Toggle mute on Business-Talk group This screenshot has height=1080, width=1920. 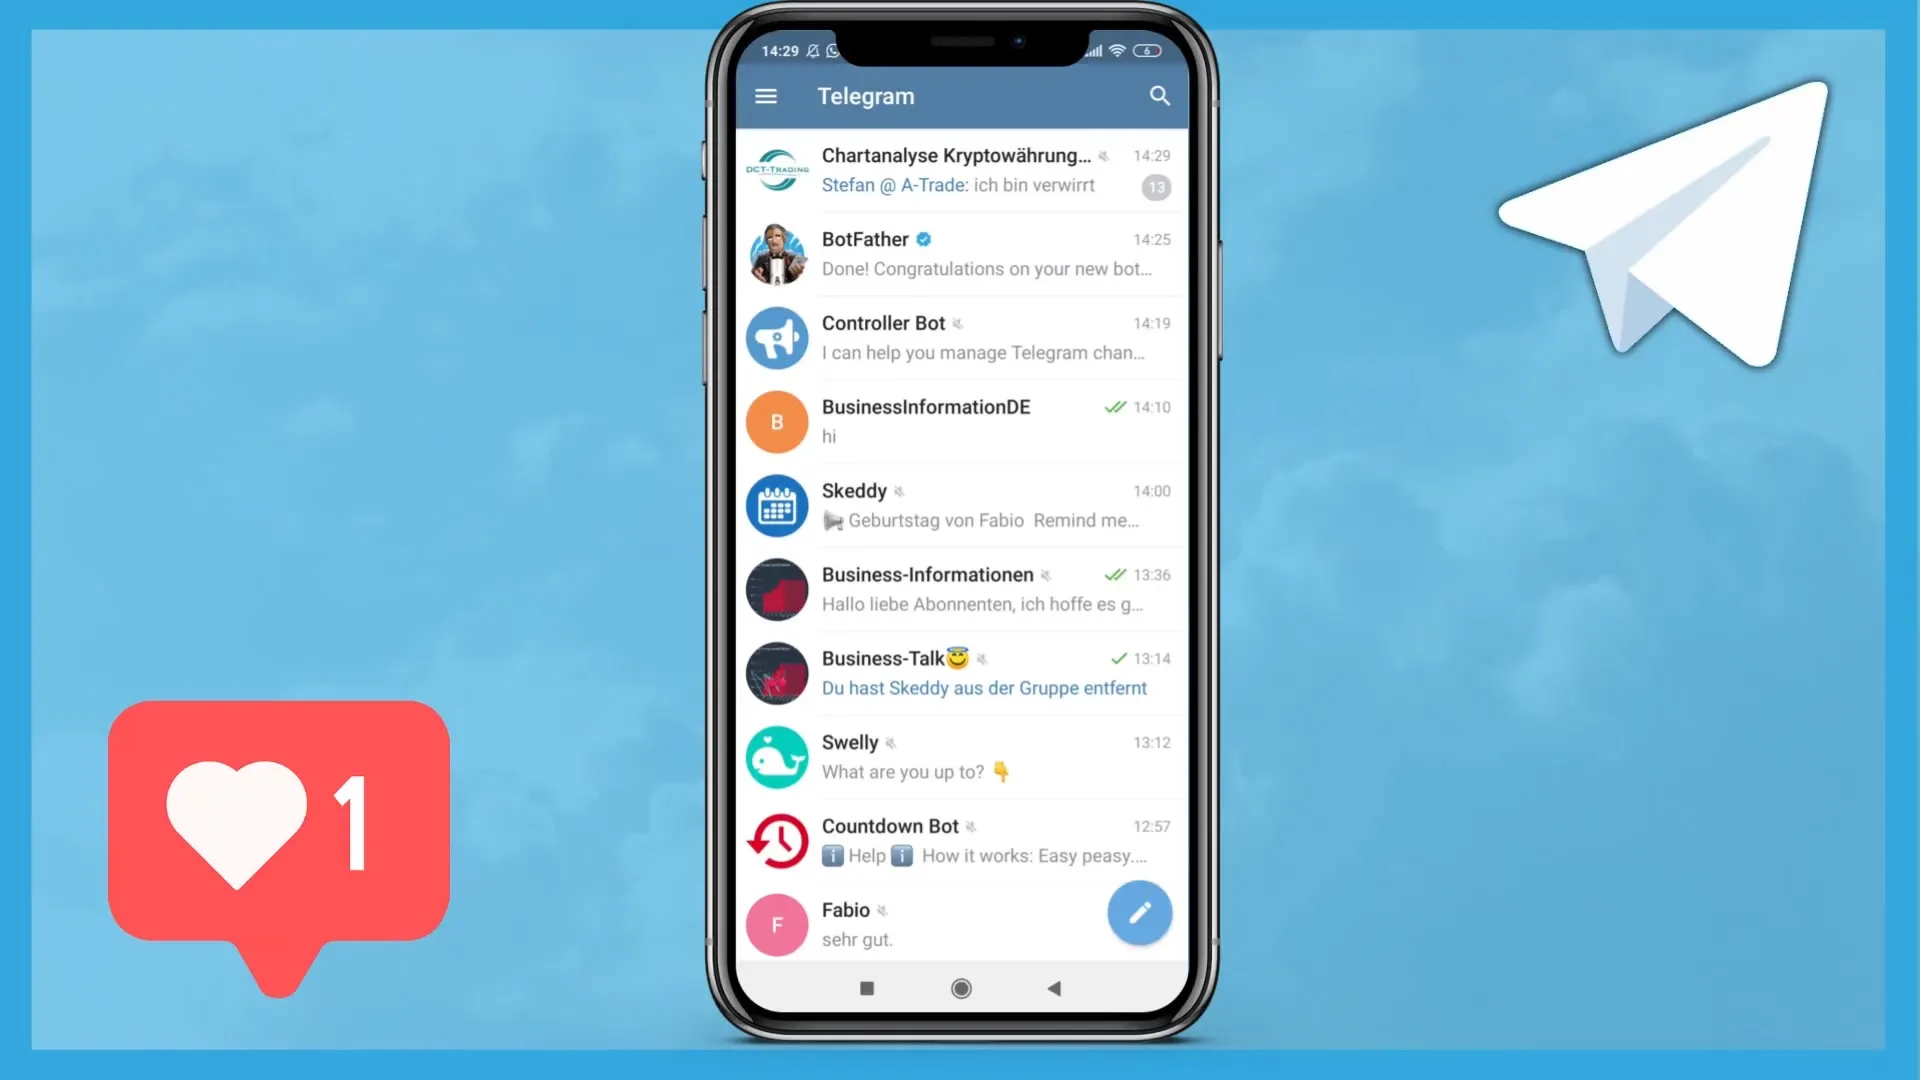982,658
